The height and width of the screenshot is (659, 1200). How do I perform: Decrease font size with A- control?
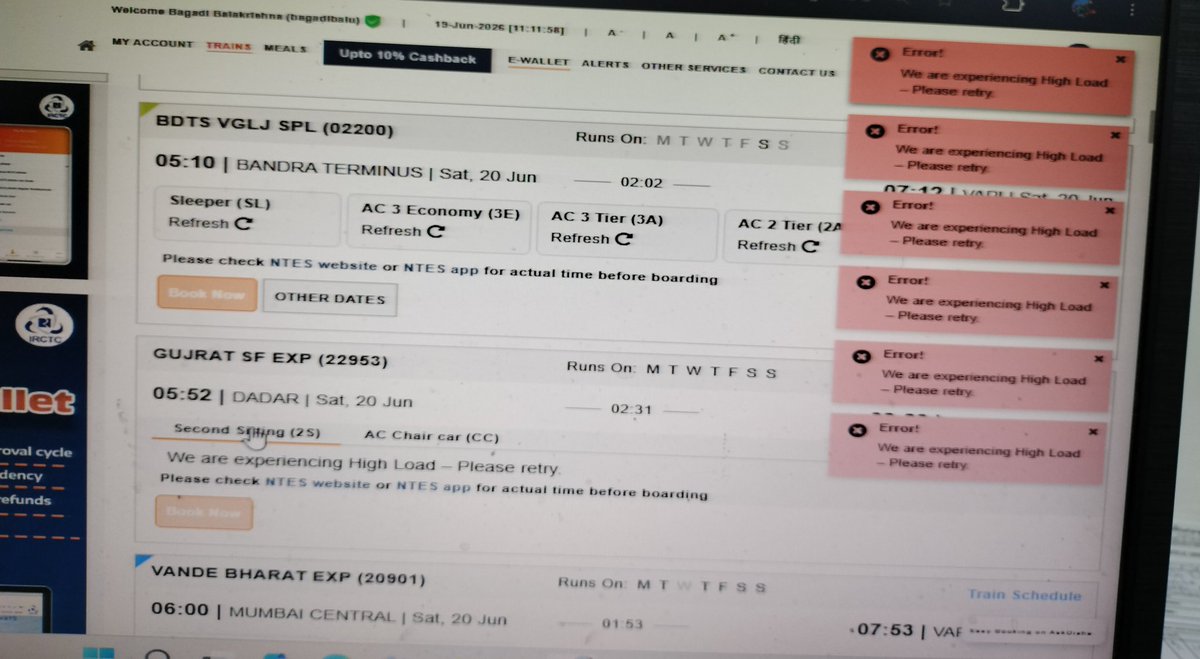tap(614, 33)
